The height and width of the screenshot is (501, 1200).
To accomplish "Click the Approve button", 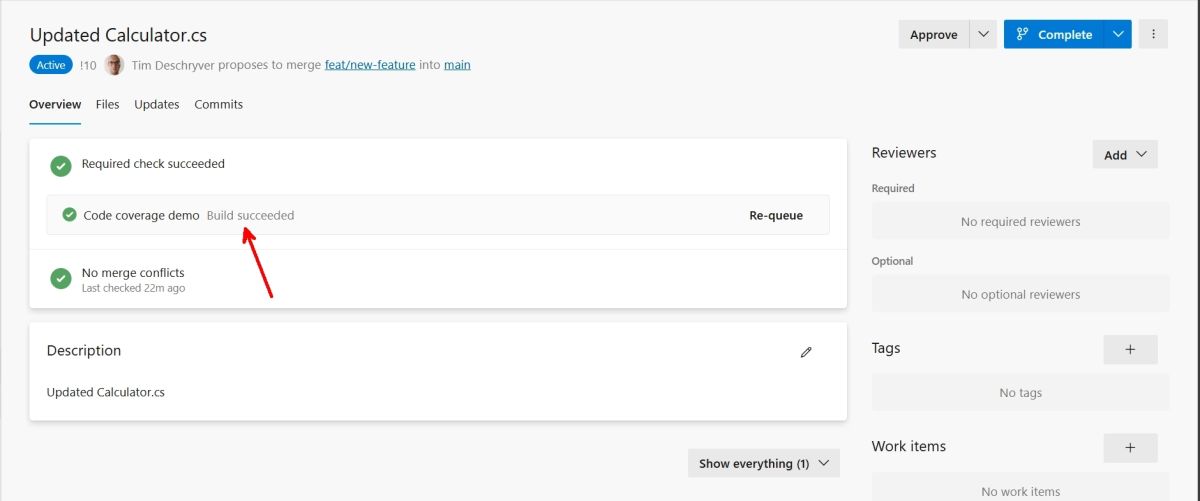I will pos(934,34).
